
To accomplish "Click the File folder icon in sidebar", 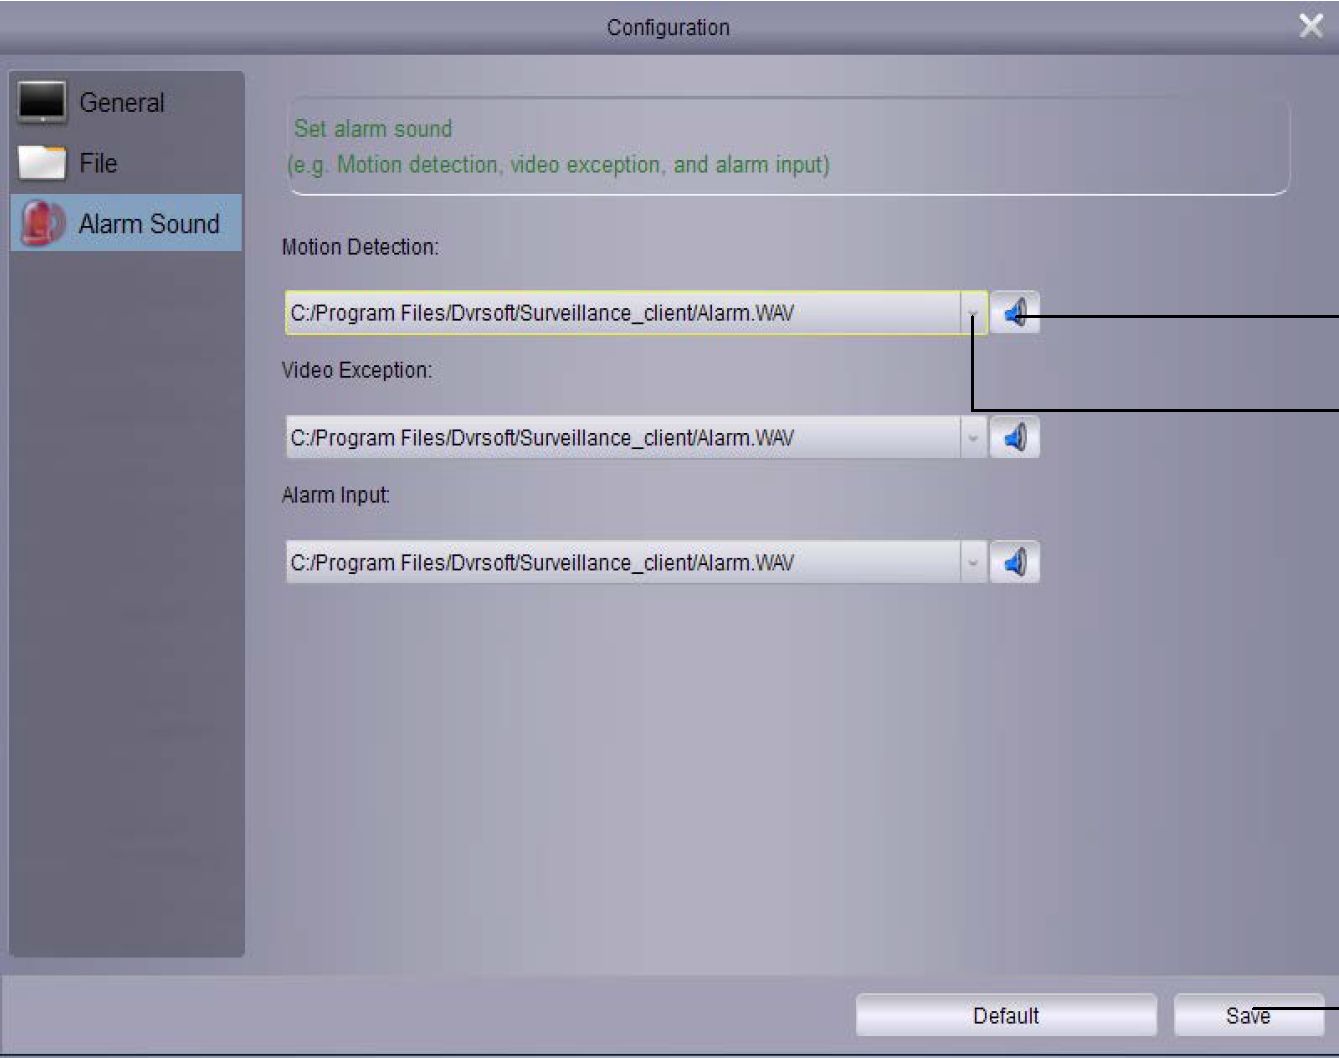I will click(42, 163).
